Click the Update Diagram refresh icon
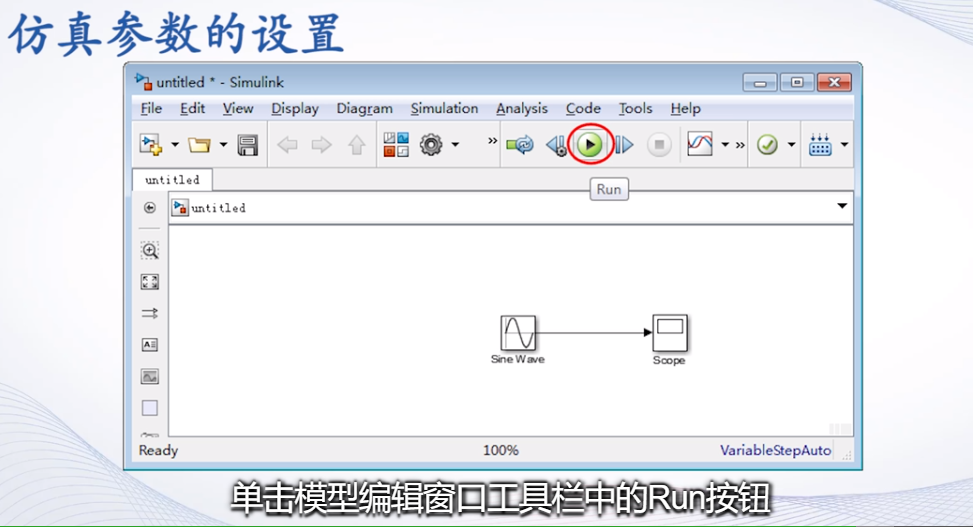Screen dimensions: 973x527 (x=520, y=145)
